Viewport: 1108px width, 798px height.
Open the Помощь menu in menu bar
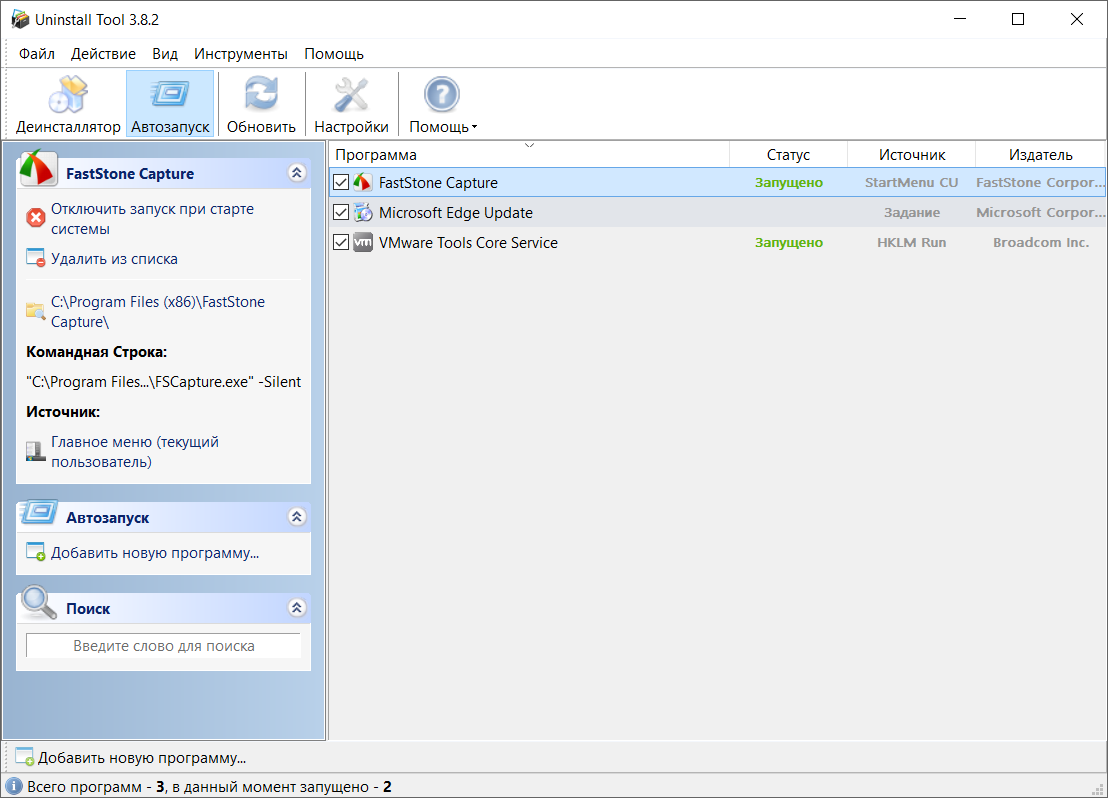pyautogui.click(x=334, y=54)
